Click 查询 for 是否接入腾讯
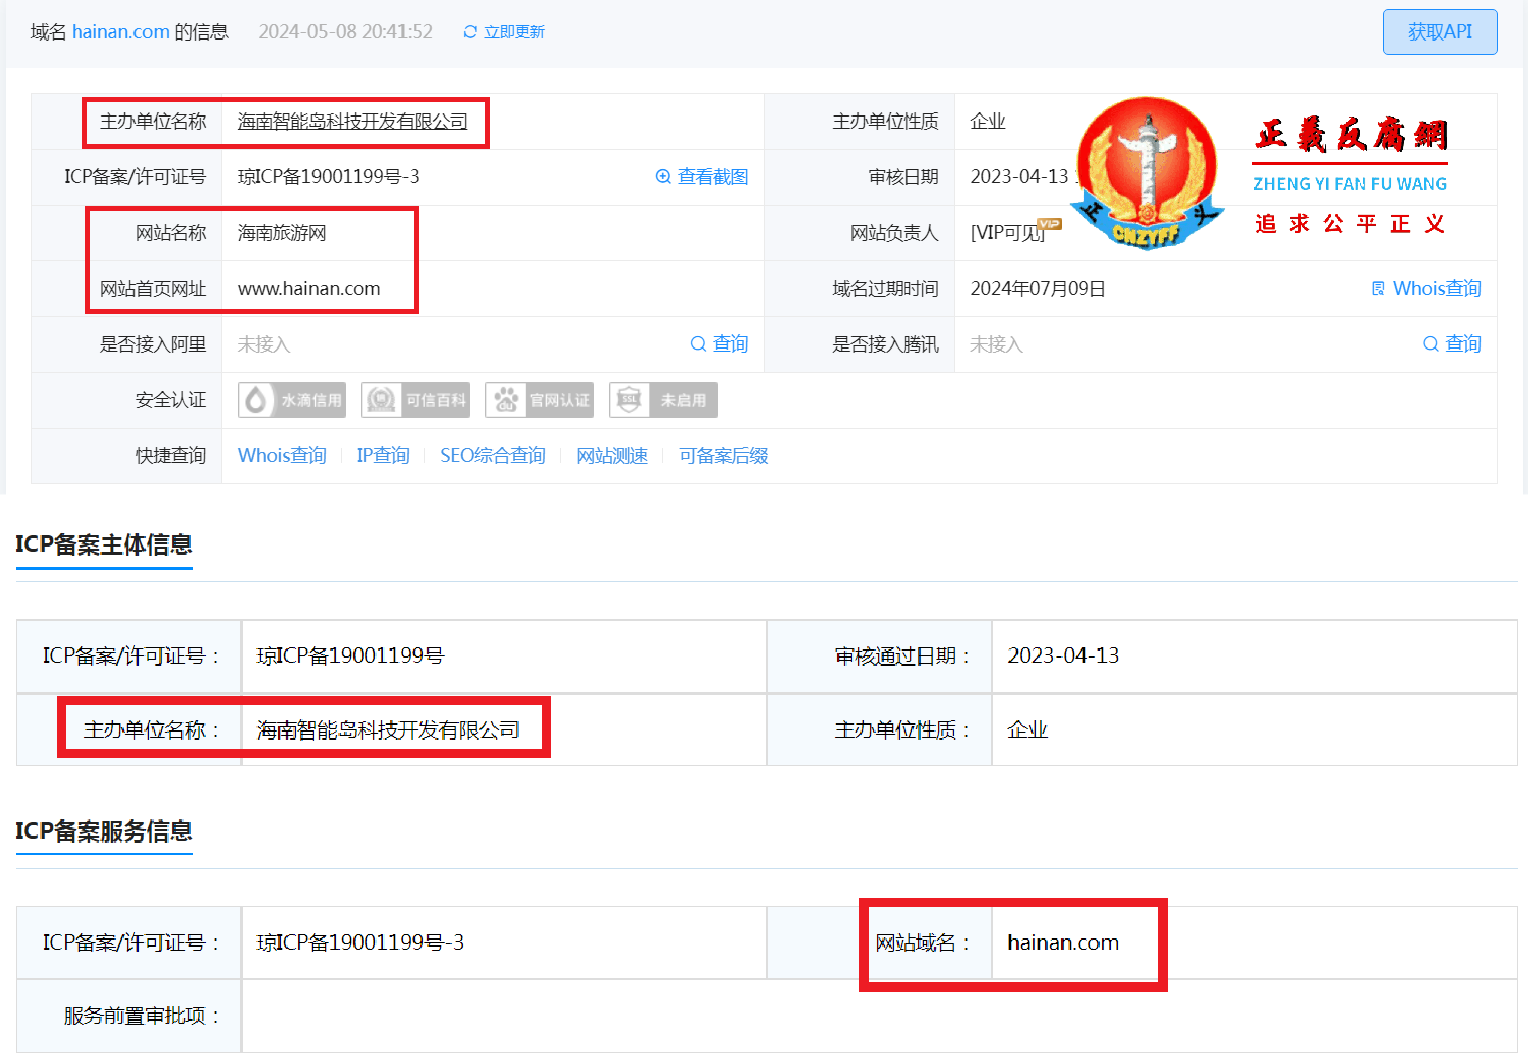This screenshot has height=1061, width=1528. pyautogui.click(x=1462, y=344)
